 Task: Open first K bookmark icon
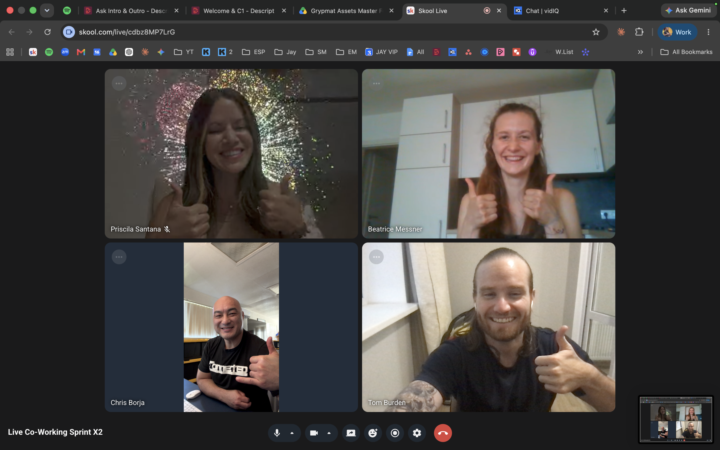(x=206, y=52)
